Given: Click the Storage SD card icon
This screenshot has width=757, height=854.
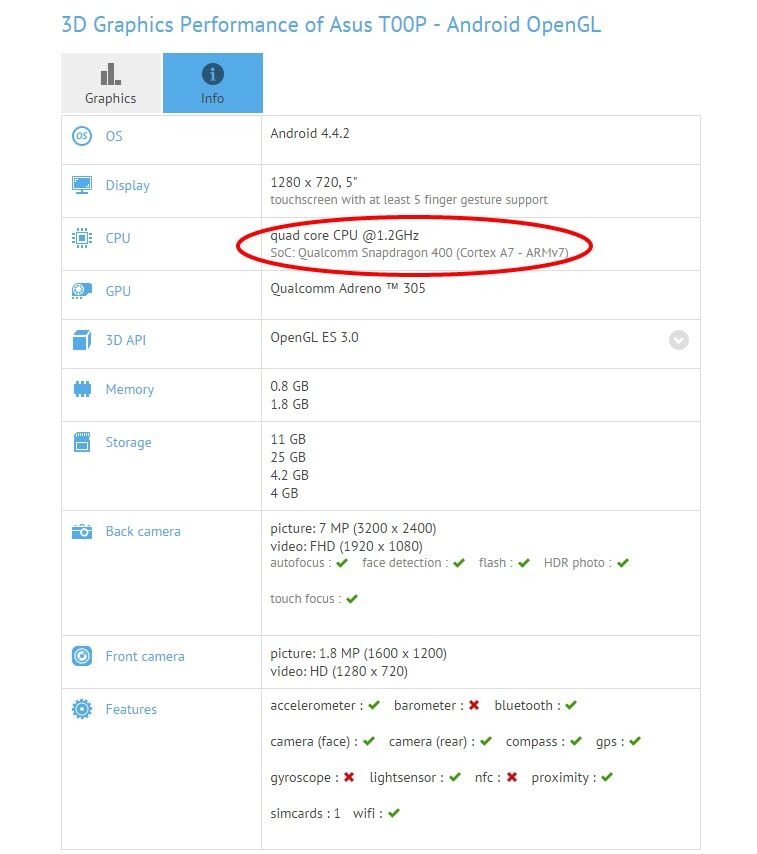Looking at the screenshot, I should (x=82, y=442).
